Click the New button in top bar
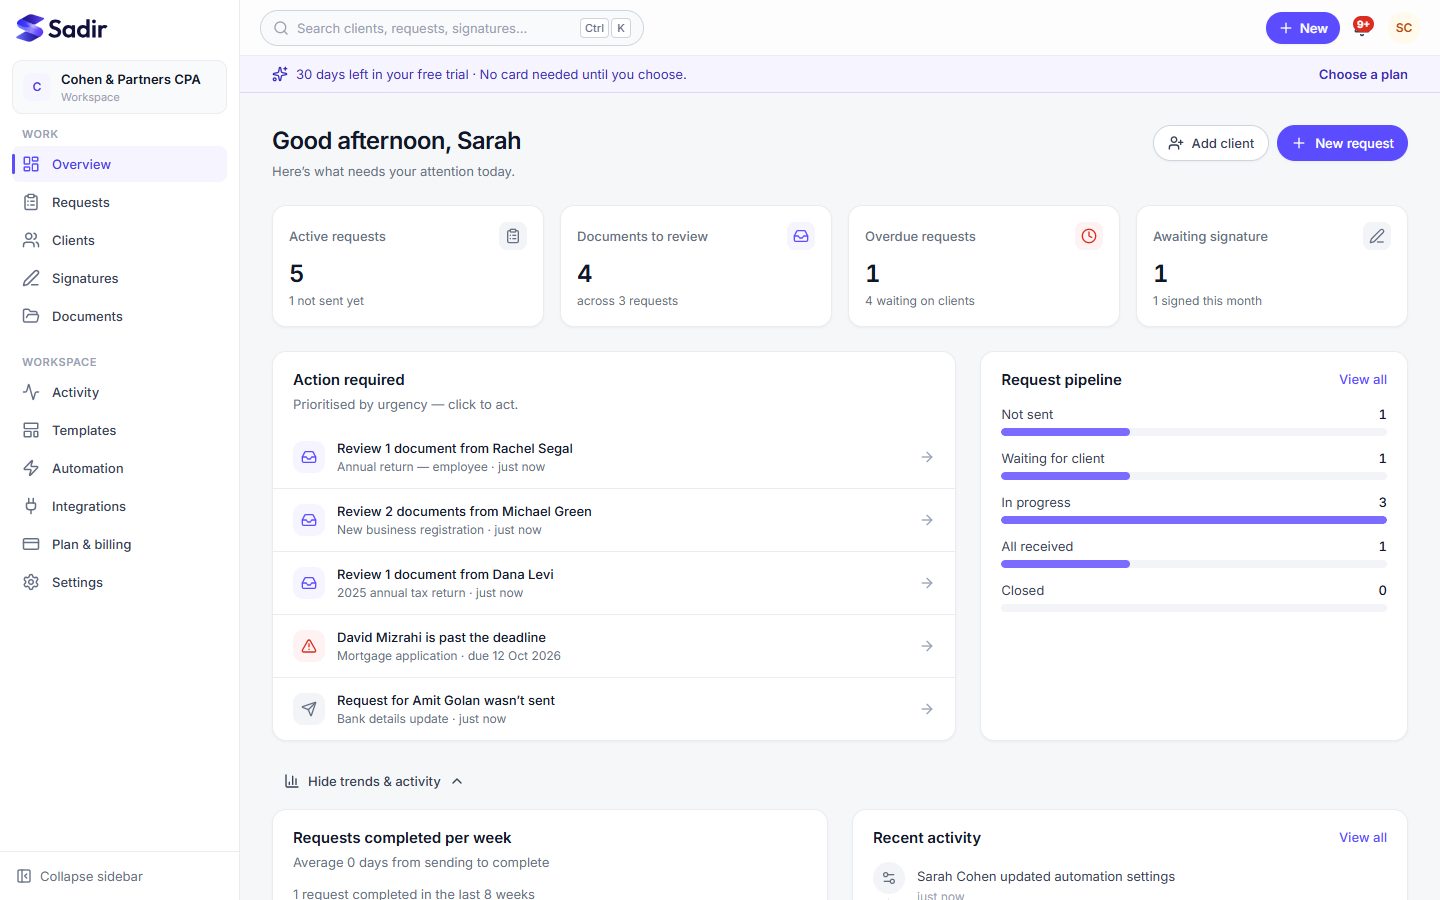This screenshot has height=900, width=1440. coord(1302,28)
